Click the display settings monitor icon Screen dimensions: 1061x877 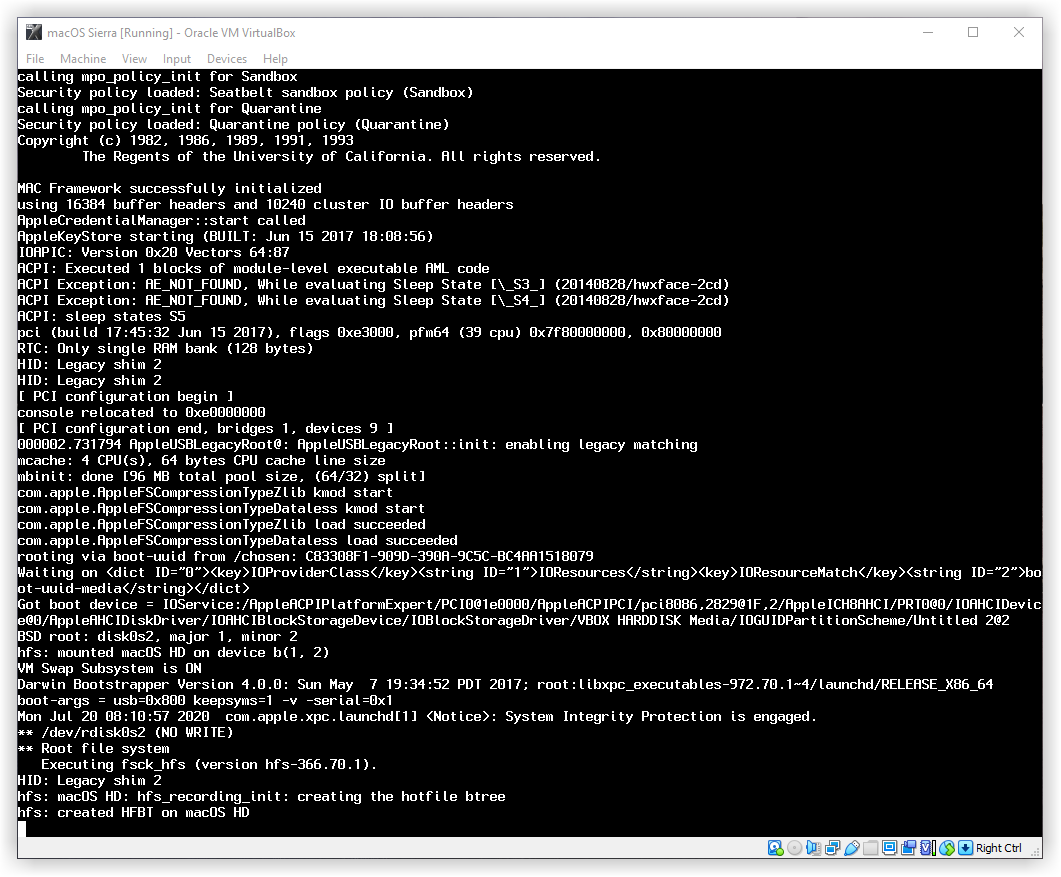coord(889,848)
